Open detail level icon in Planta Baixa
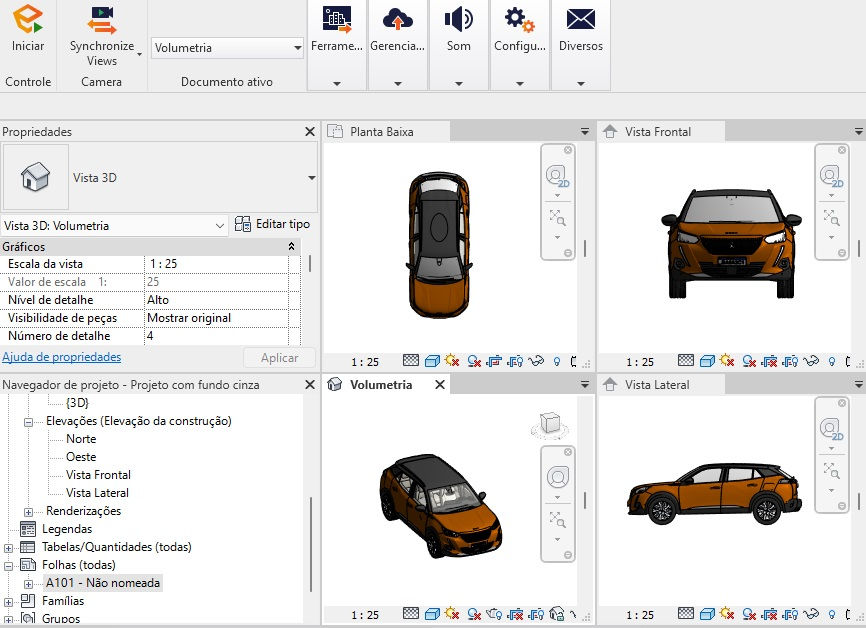 (411, 361)
